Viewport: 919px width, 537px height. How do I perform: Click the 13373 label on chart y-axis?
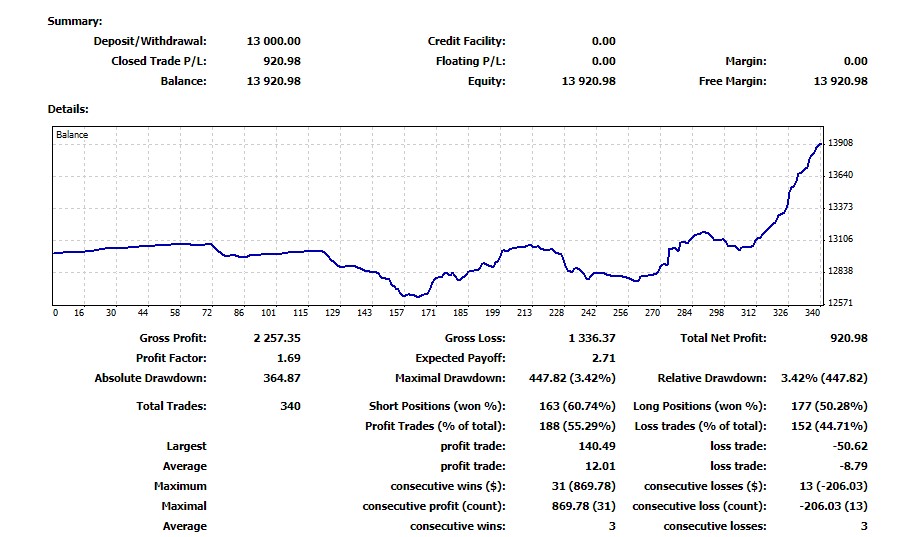click(842, 207)
